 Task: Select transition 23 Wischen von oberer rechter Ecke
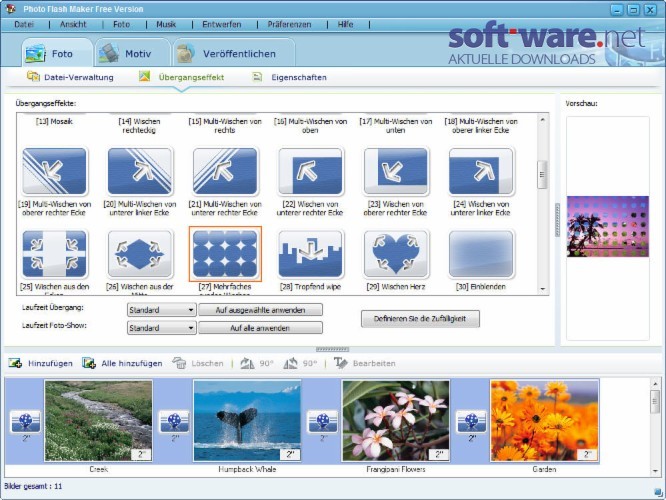point(396,171)
